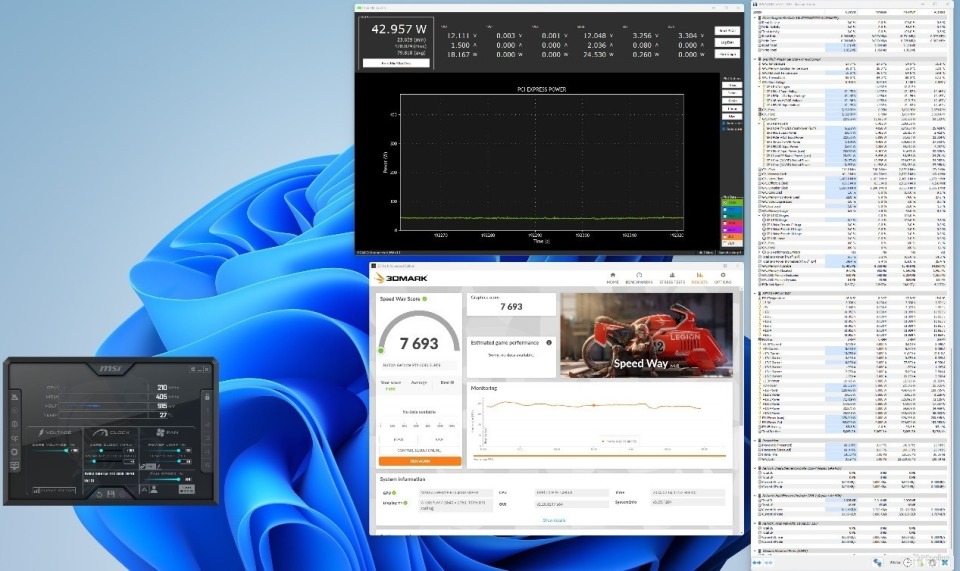
Task: Click the 3DMark logo
Action: [x=401, y=278]
